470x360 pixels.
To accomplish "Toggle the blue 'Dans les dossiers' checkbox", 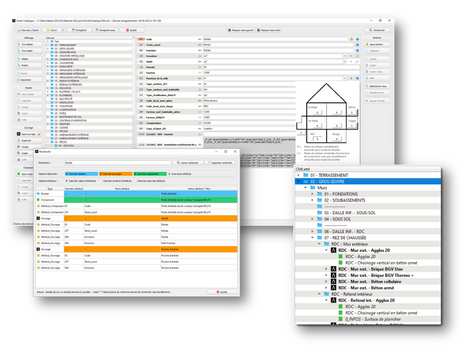I will 67,174.
